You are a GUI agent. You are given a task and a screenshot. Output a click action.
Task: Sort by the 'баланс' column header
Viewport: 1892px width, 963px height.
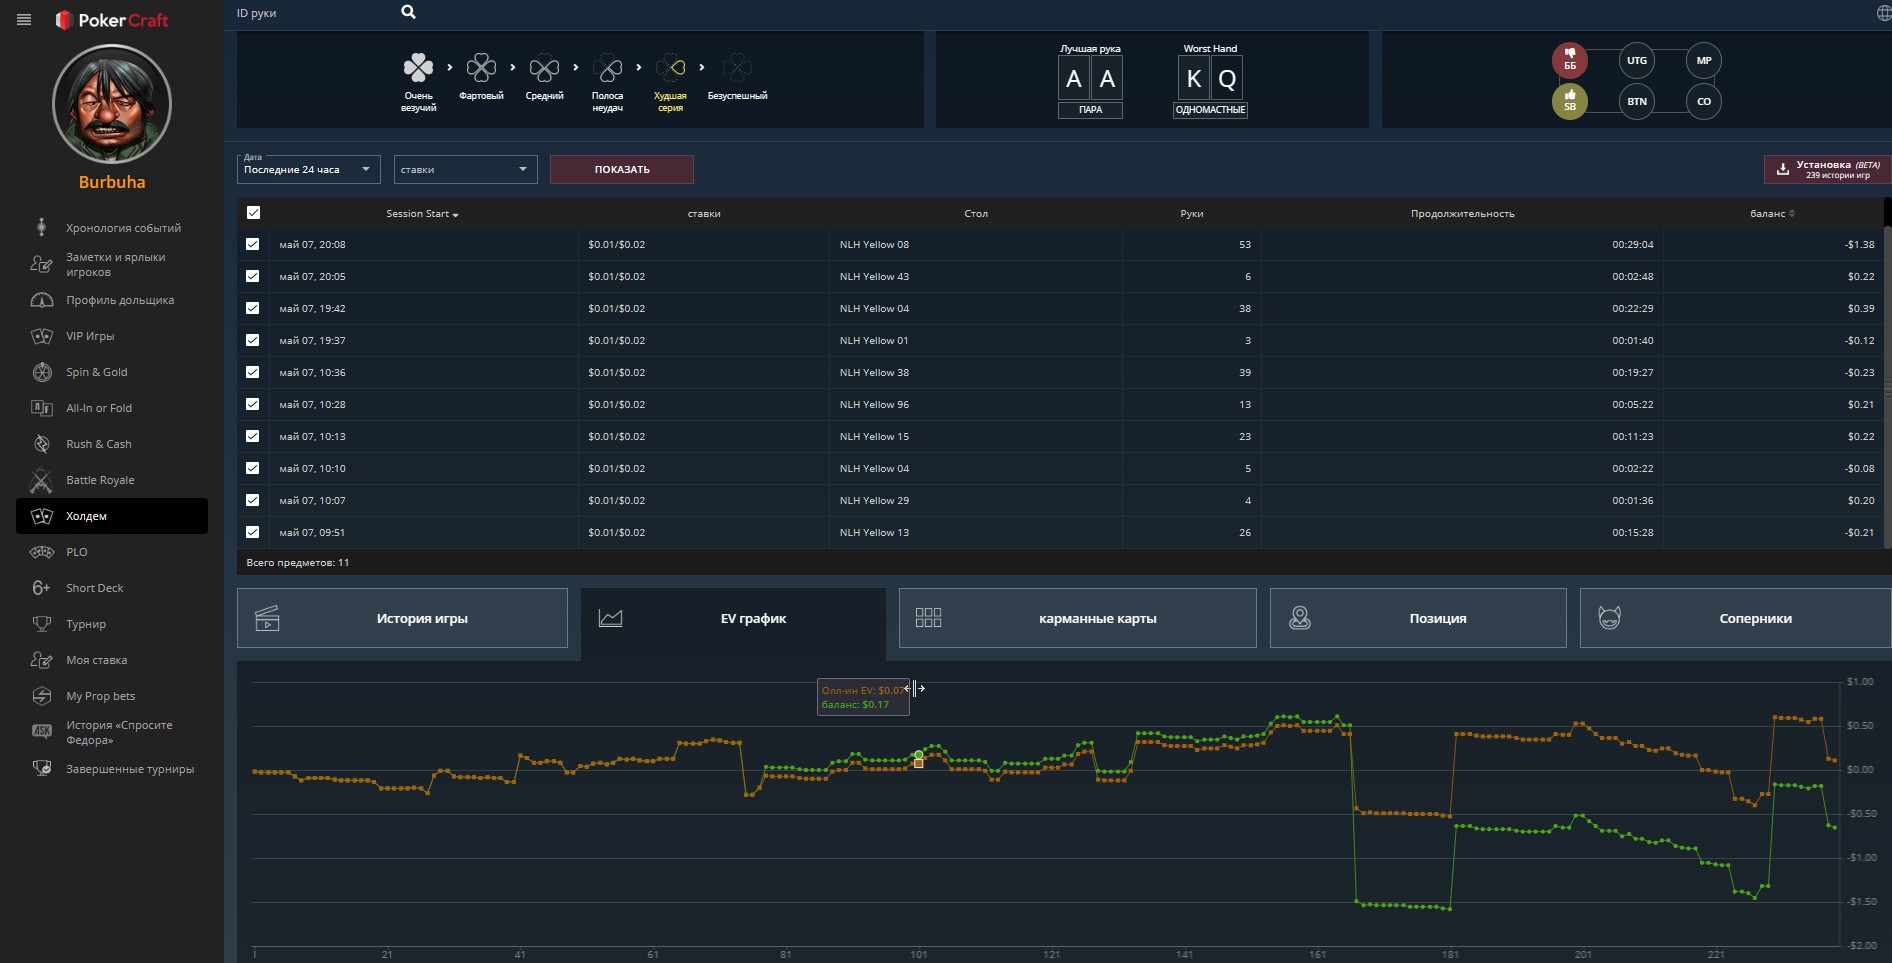coord(1772,214)
